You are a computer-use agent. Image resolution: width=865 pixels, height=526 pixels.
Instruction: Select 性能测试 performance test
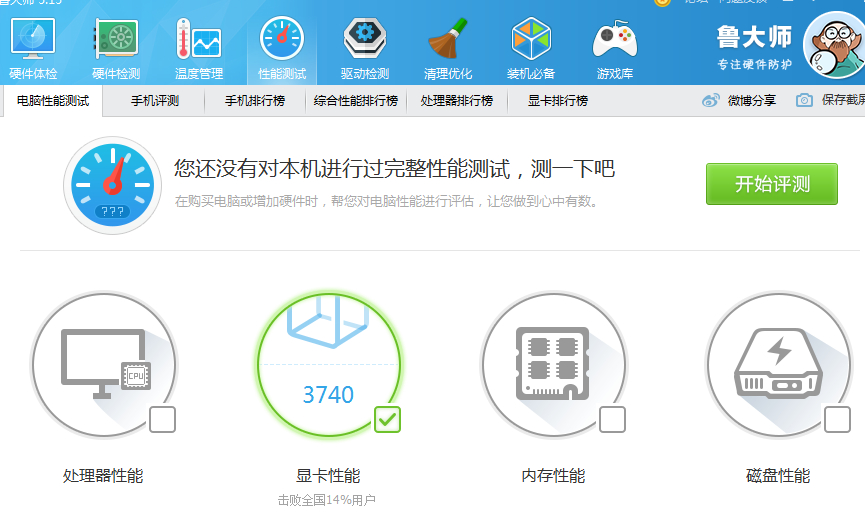282,49
